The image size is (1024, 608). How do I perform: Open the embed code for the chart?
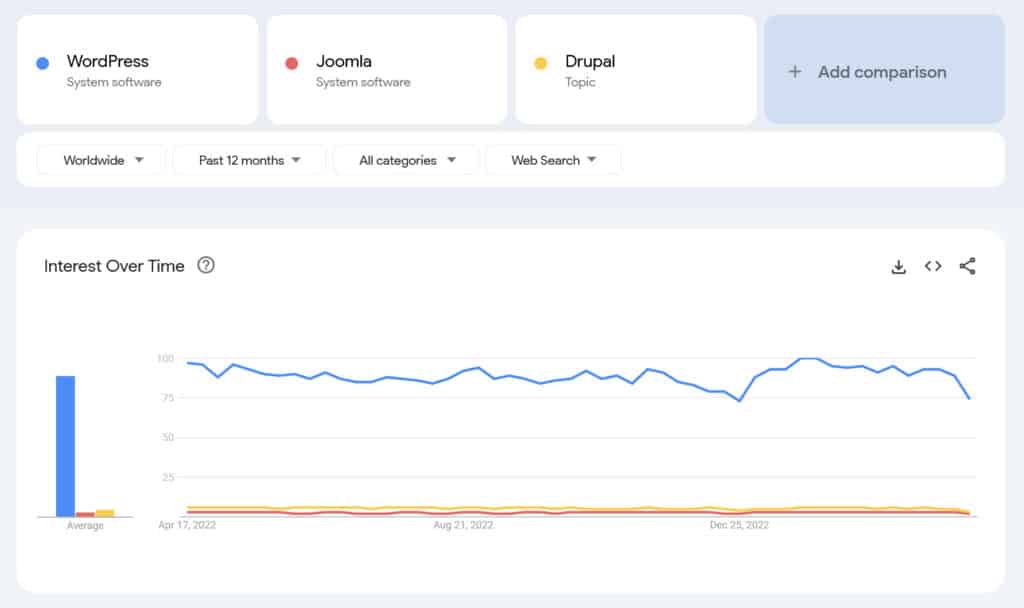[932, 266]
